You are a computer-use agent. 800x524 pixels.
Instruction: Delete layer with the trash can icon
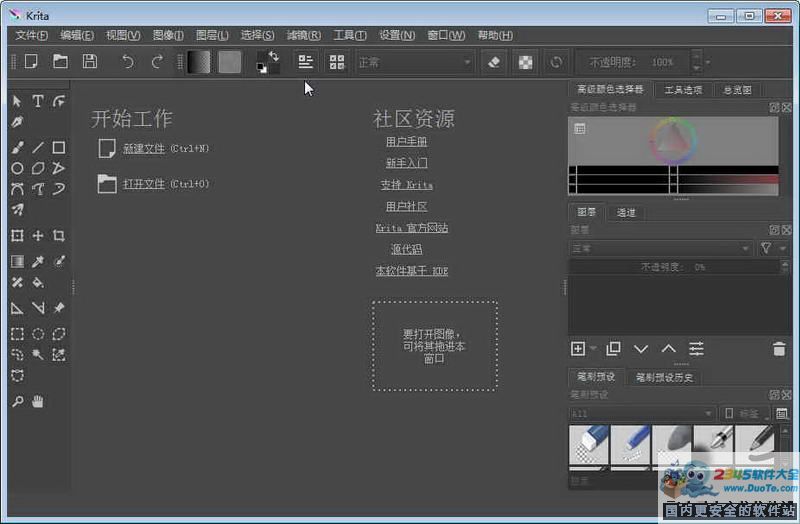[779, 348]
